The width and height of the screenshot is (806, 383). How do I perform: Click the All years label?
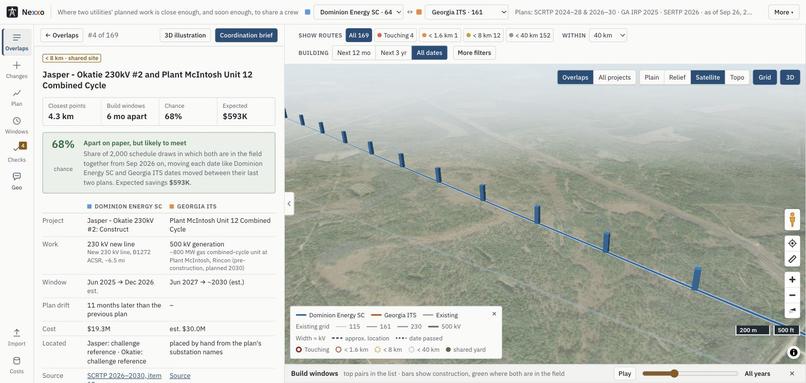757,374
